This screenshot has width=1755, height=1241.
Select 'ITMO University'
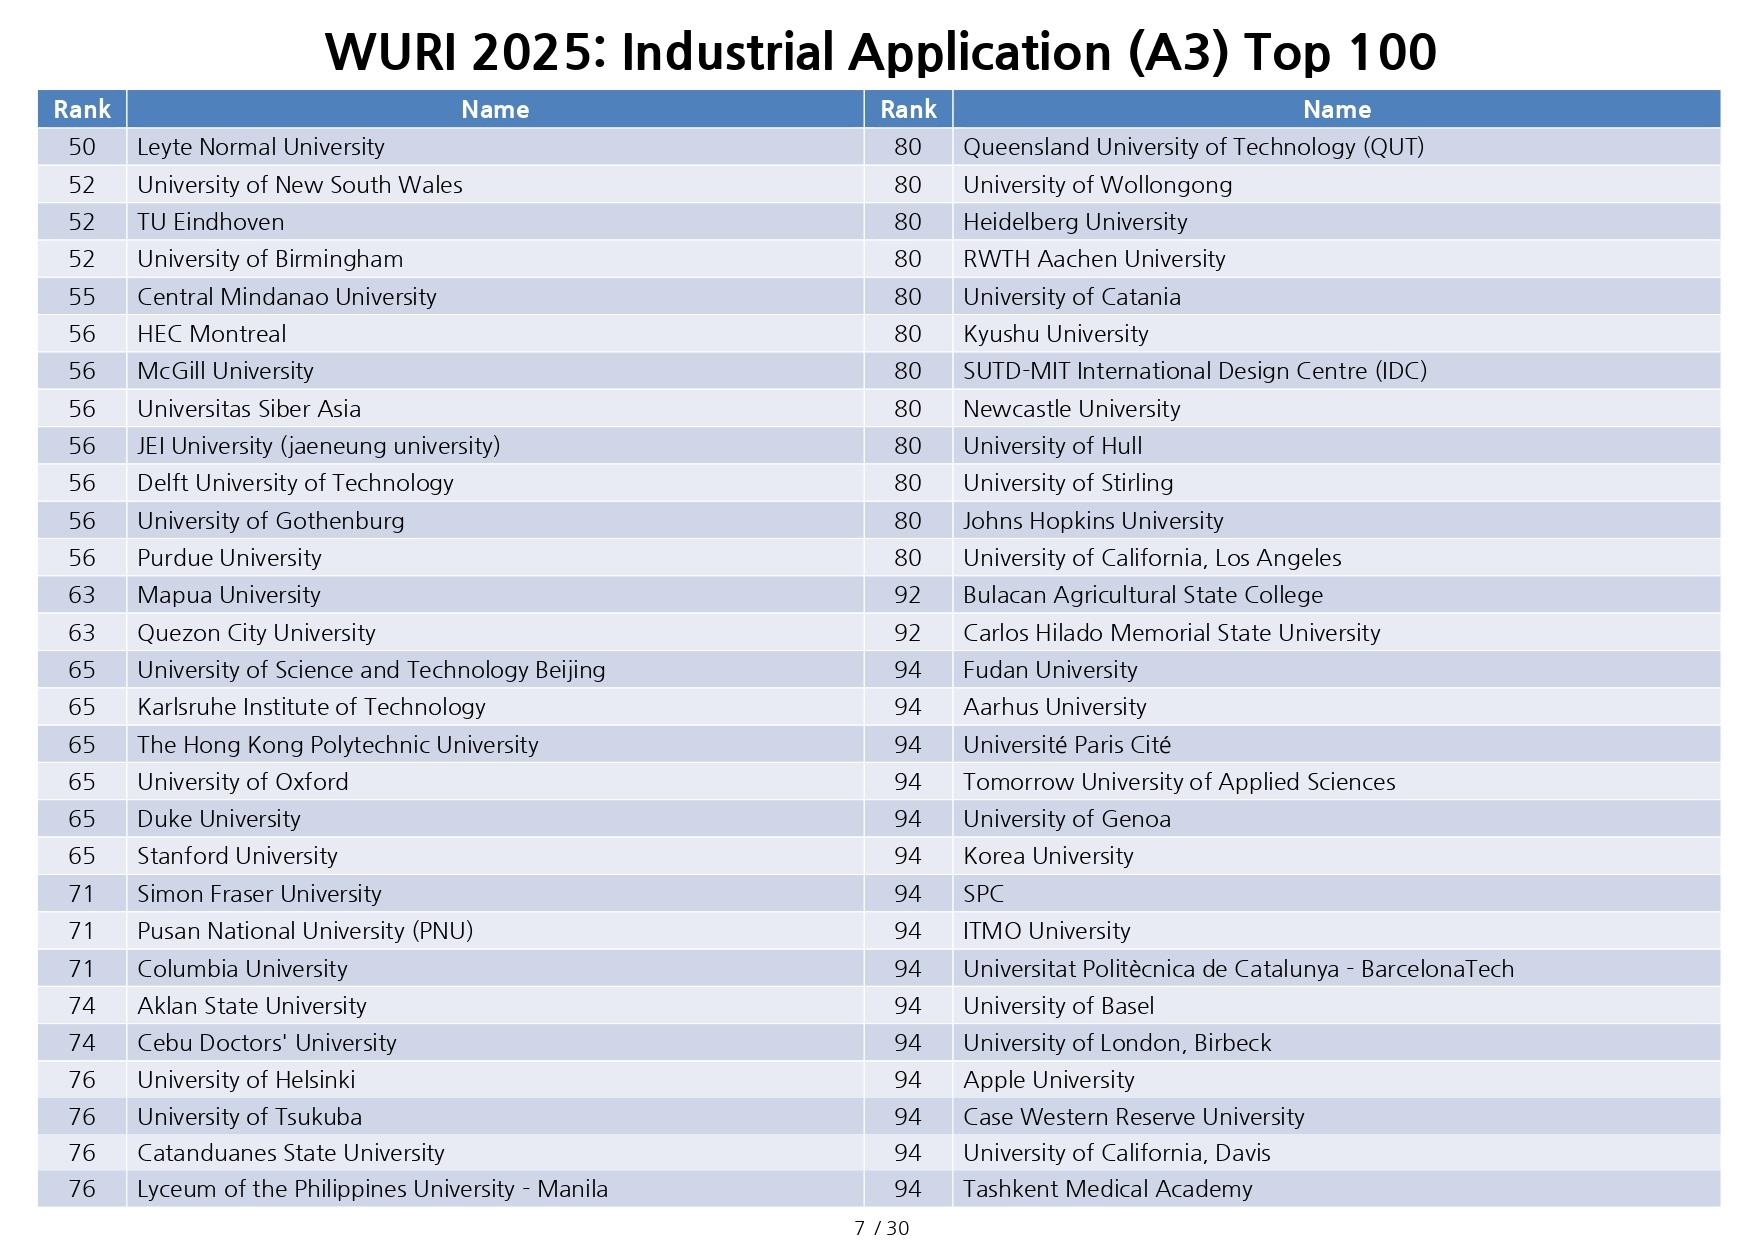[x=1046, y=931]
